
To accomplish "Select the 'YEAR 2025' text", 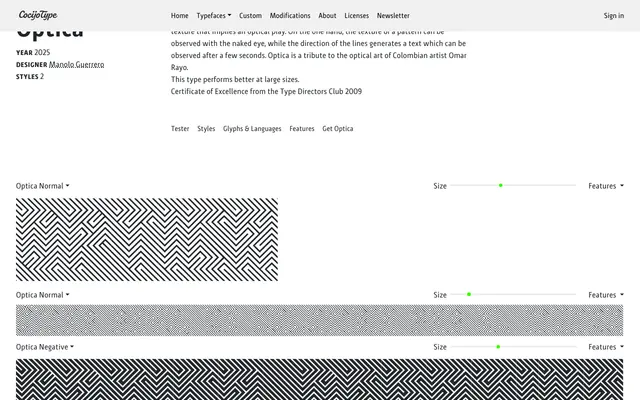I will point(33,52).
